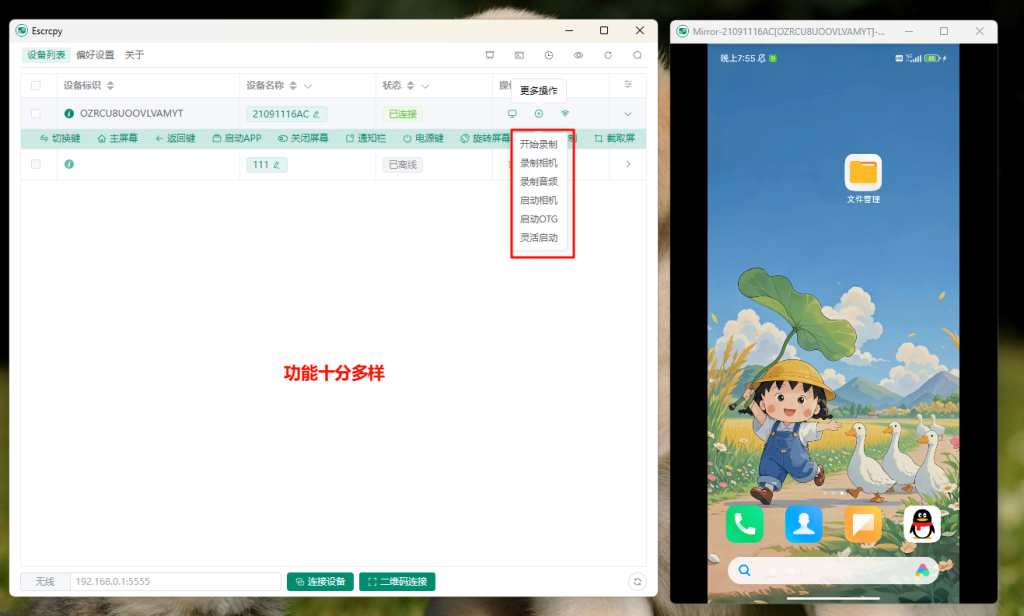The image size is (1024, 616).
Task: Expand the offline device 111 row
Action: pyautogui.click(x=628, y=164)
